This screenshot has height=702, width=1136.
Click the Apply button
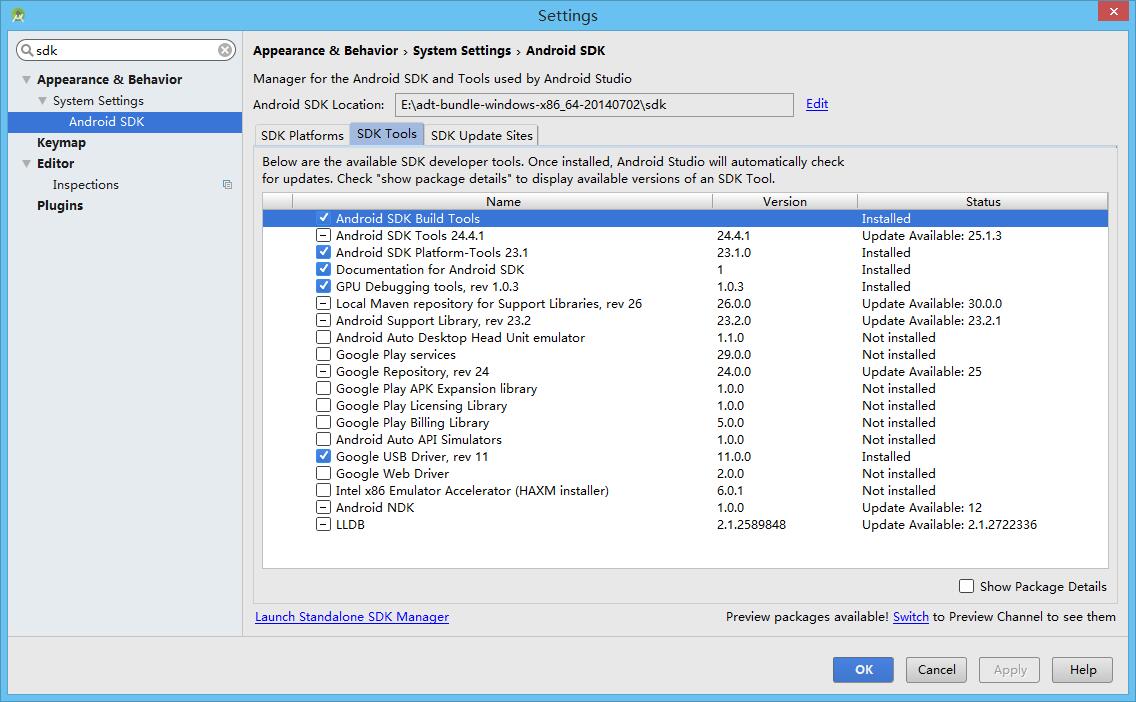point(1010,670)
